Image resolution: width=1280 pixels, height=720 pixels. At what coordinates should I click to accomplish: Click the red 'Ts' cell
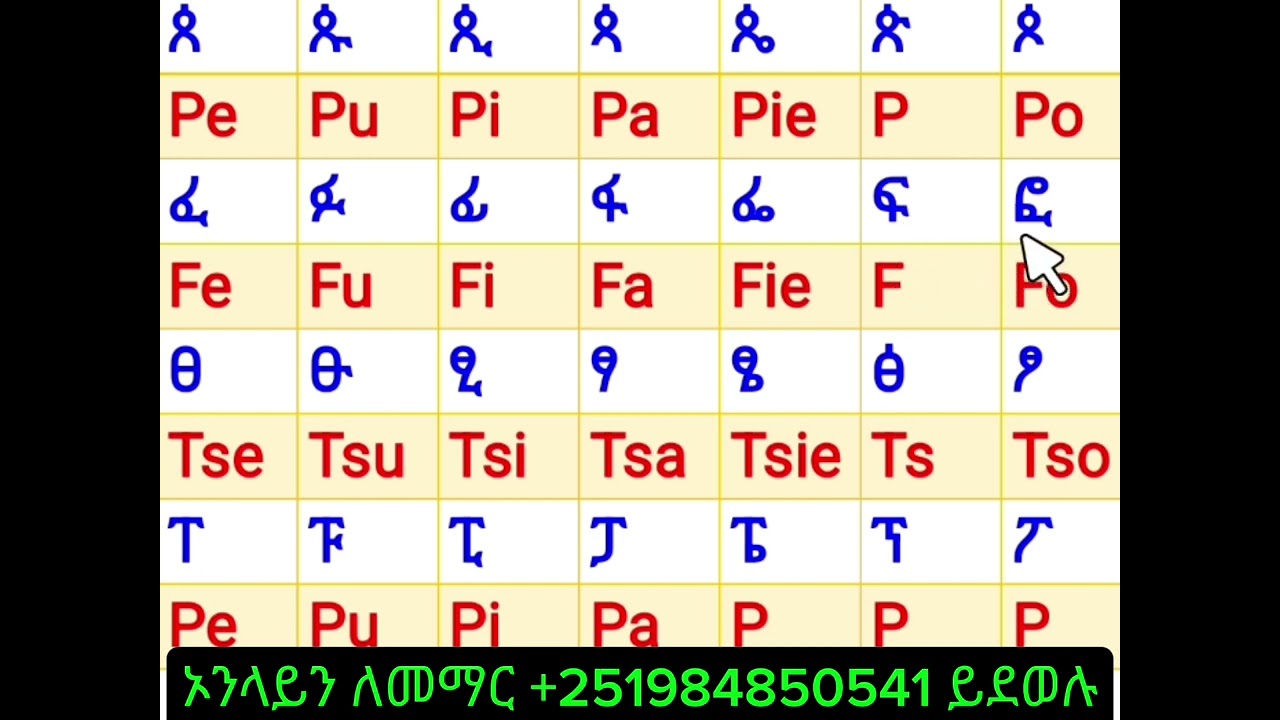click(x=903, y=456)
